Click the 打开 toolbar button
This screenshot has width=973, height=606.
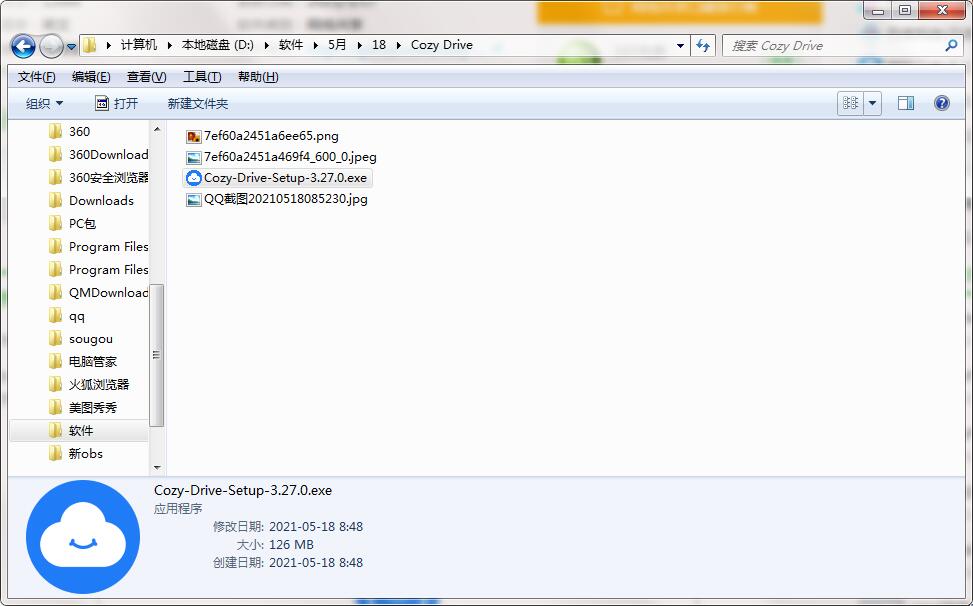click(x=117, y=103)
